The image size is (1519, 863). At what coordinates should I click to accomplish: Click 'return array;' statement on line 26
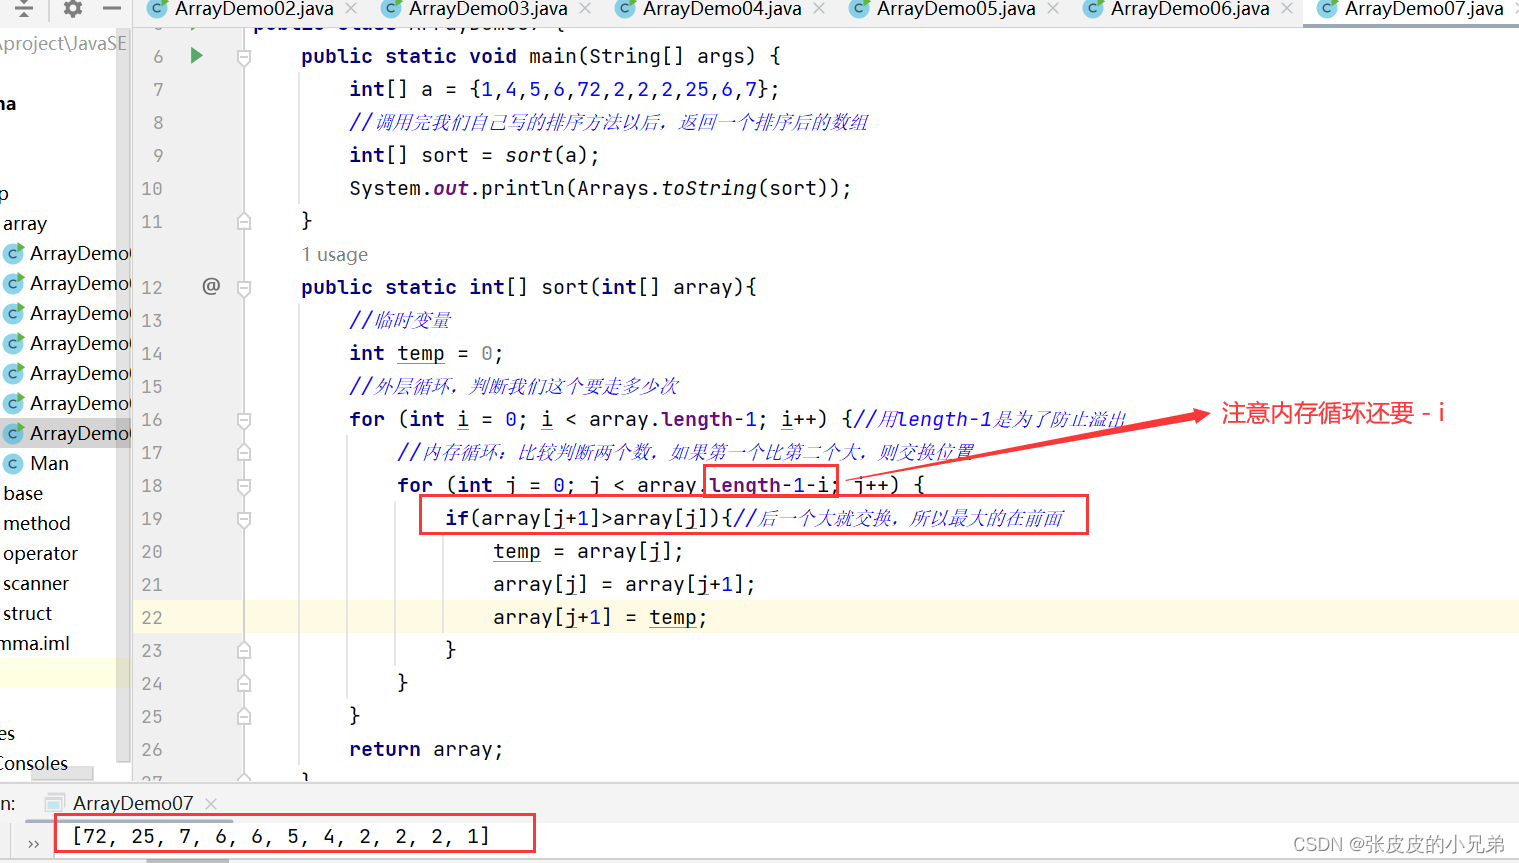coord(426,749)
